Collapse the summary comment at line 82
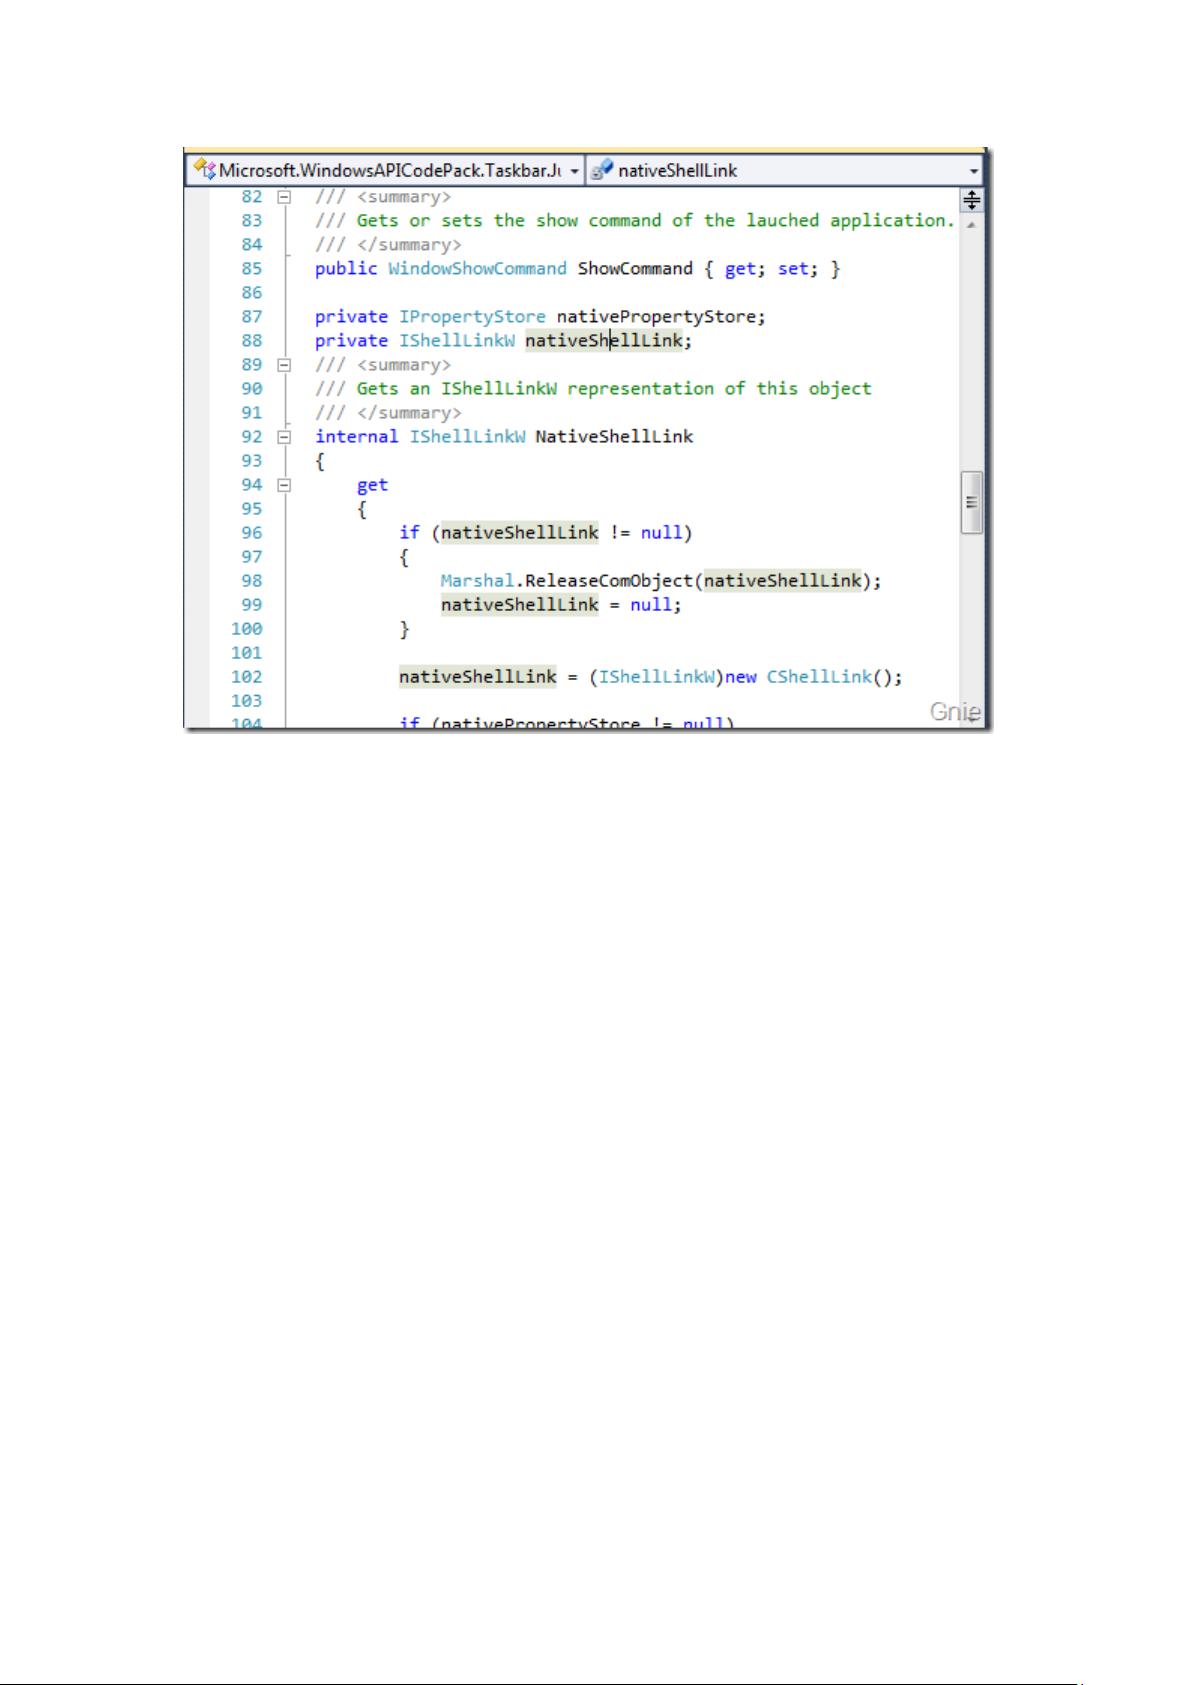Screen dimensions: 1192x1685 tap(284, 197)
